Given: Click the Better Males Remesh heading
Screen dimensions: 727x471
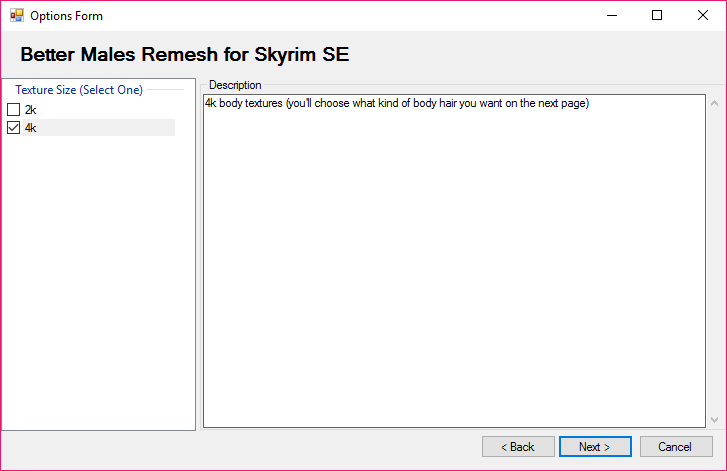Looking at the screenshot, I should pyautogui.click(x=185, y=54).
